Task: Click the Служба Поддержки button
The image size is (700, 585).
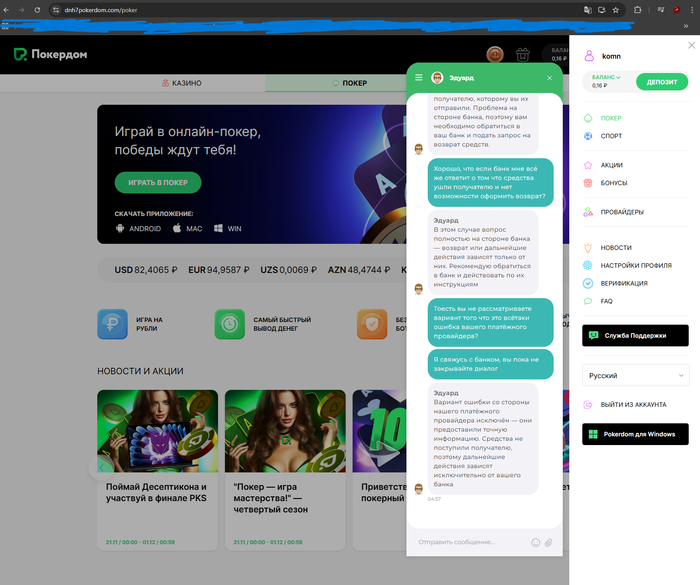Action: (635, 335)
